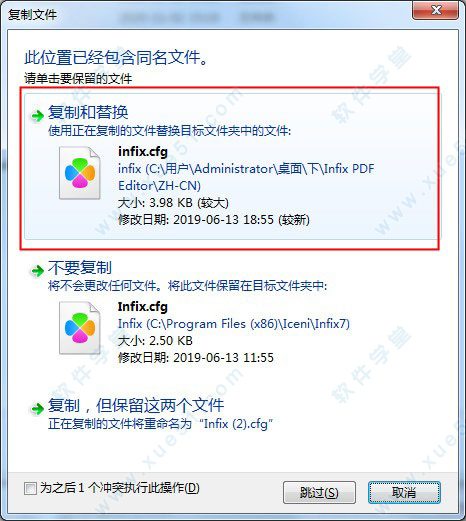The height and width of the screenshot is (521, 466).
Task: Click the Program Files (x86)\Iceni\Infix7 path
Action: pos(234,324)
